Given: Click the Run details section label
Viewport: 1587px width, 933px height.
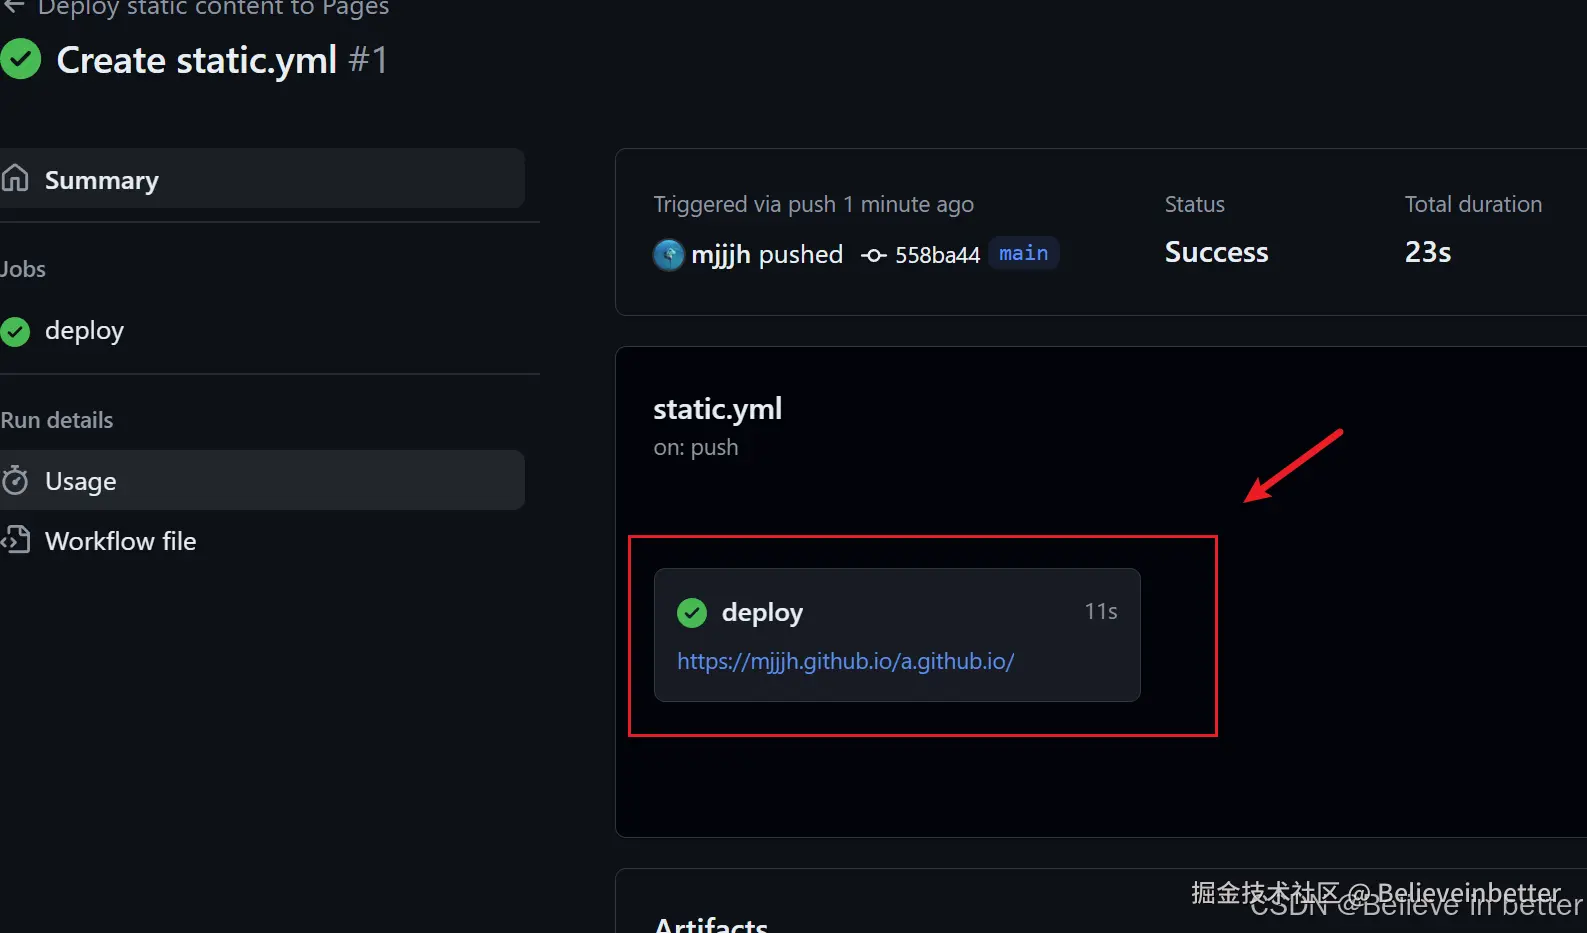Looking at the screenshot, I should tap(57, 420).
